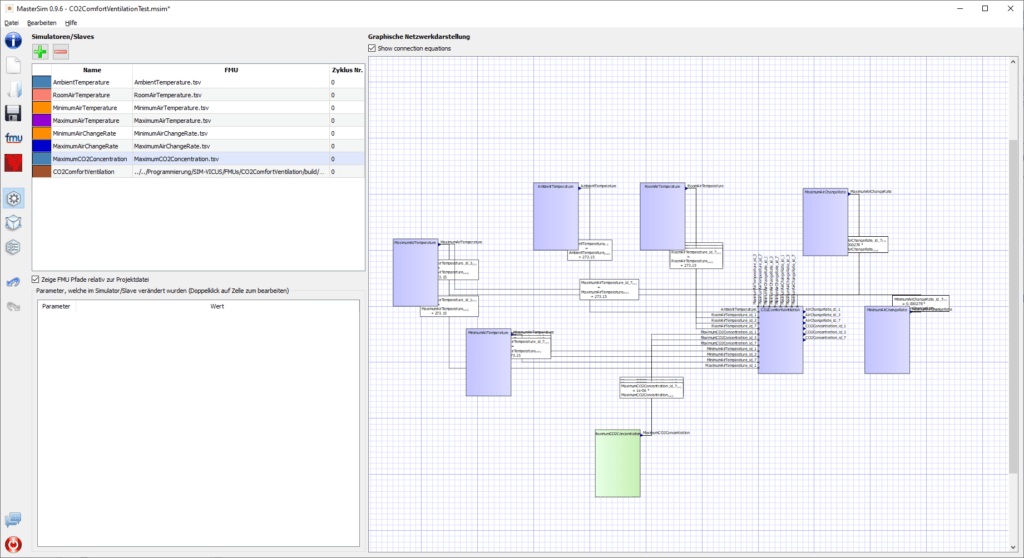Image resolution: width=1024 pixels, height=558 pixels.
Task: Open the program info (blue i) icon
Action: [13, 41]
